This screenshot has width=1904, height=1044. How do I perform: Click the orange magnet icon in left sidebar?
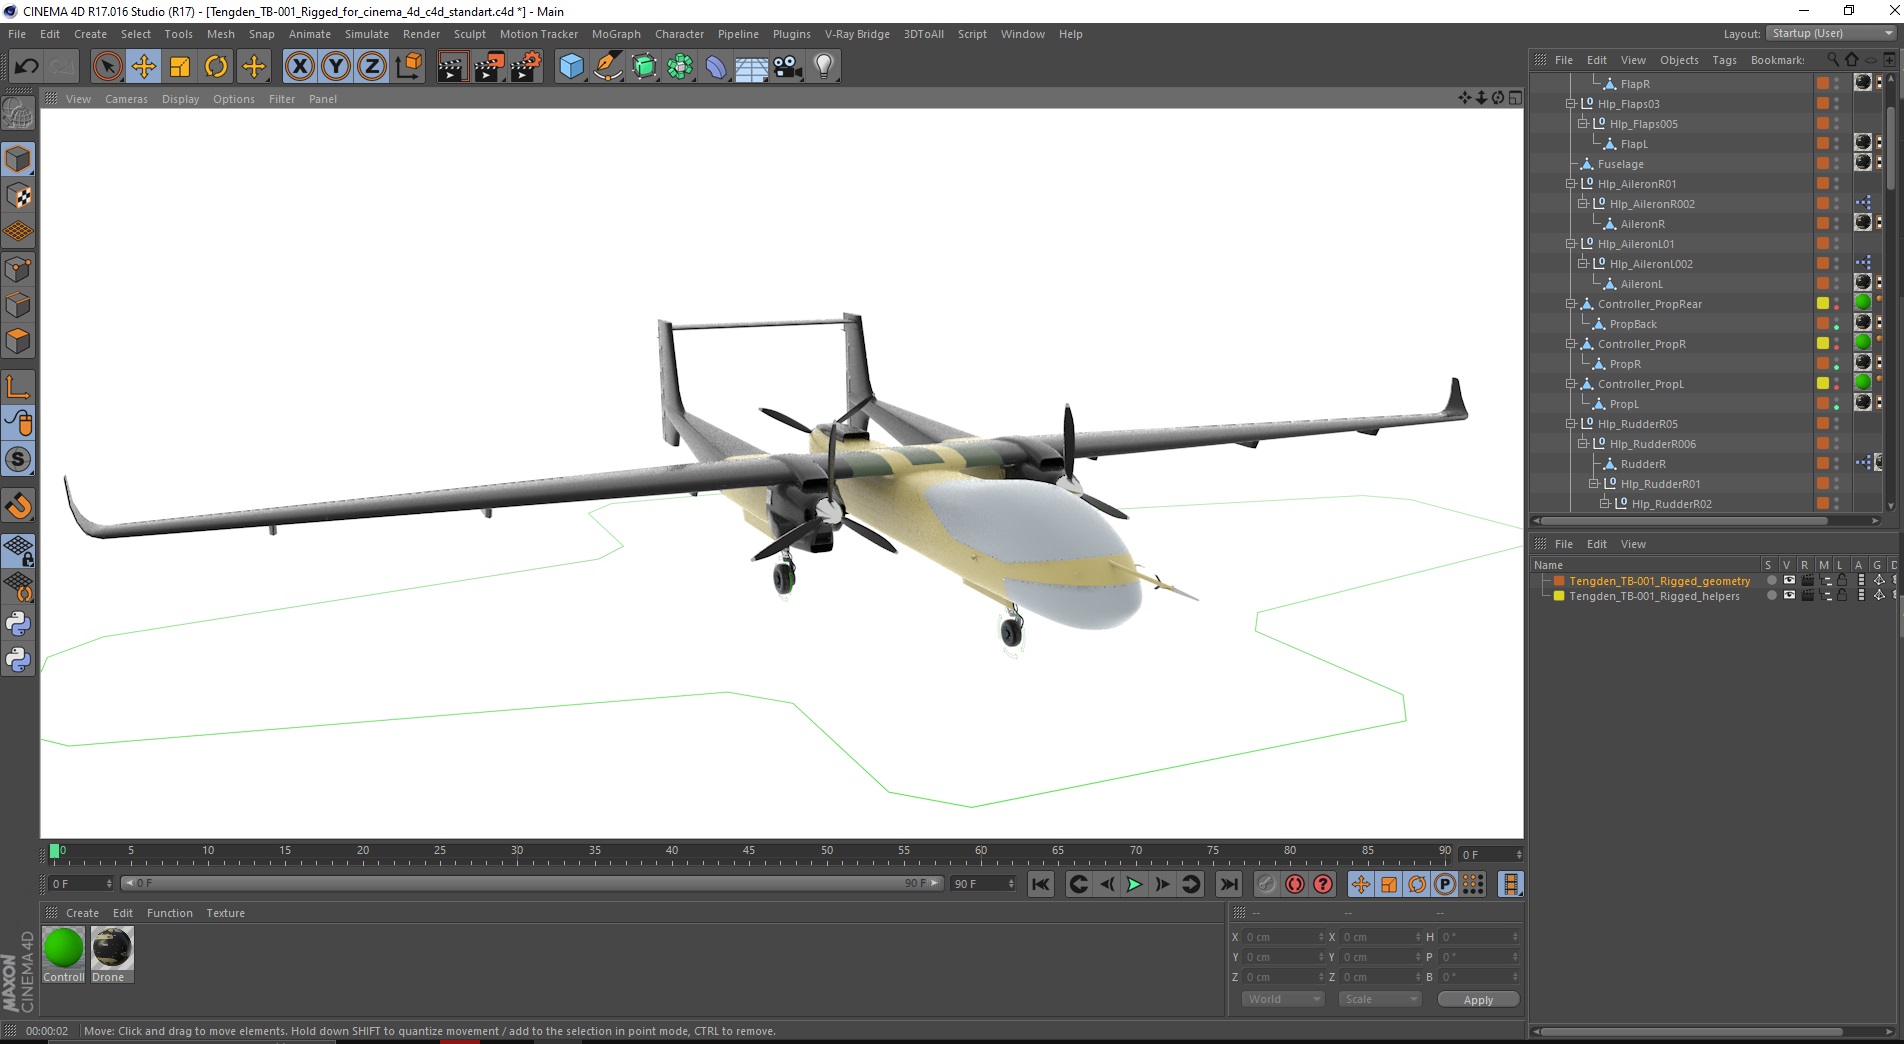point(18,506)
